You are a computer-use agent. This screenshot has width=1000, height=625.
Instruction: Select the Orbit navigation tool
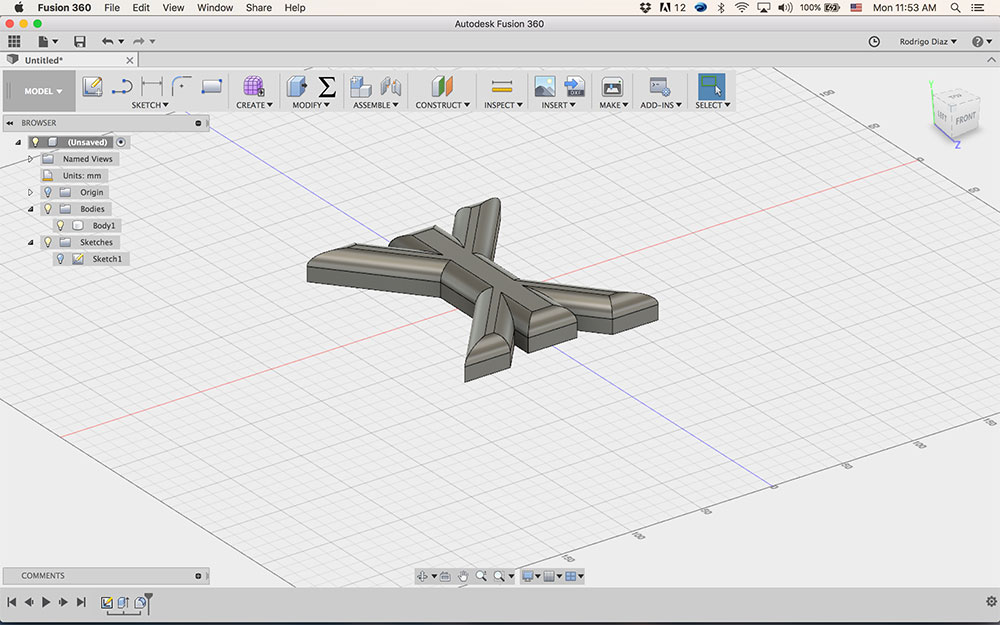(422, 576)
